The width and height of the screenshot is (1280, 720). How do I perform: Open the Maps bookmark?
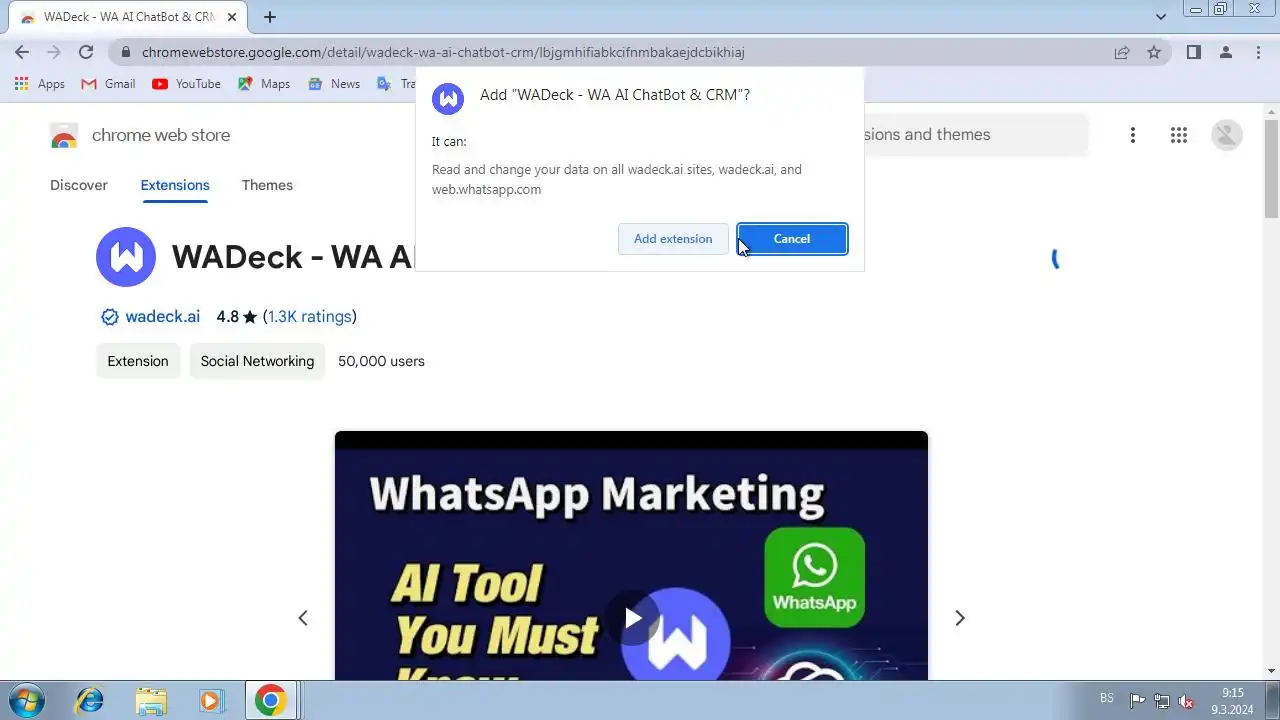(264, 84)
